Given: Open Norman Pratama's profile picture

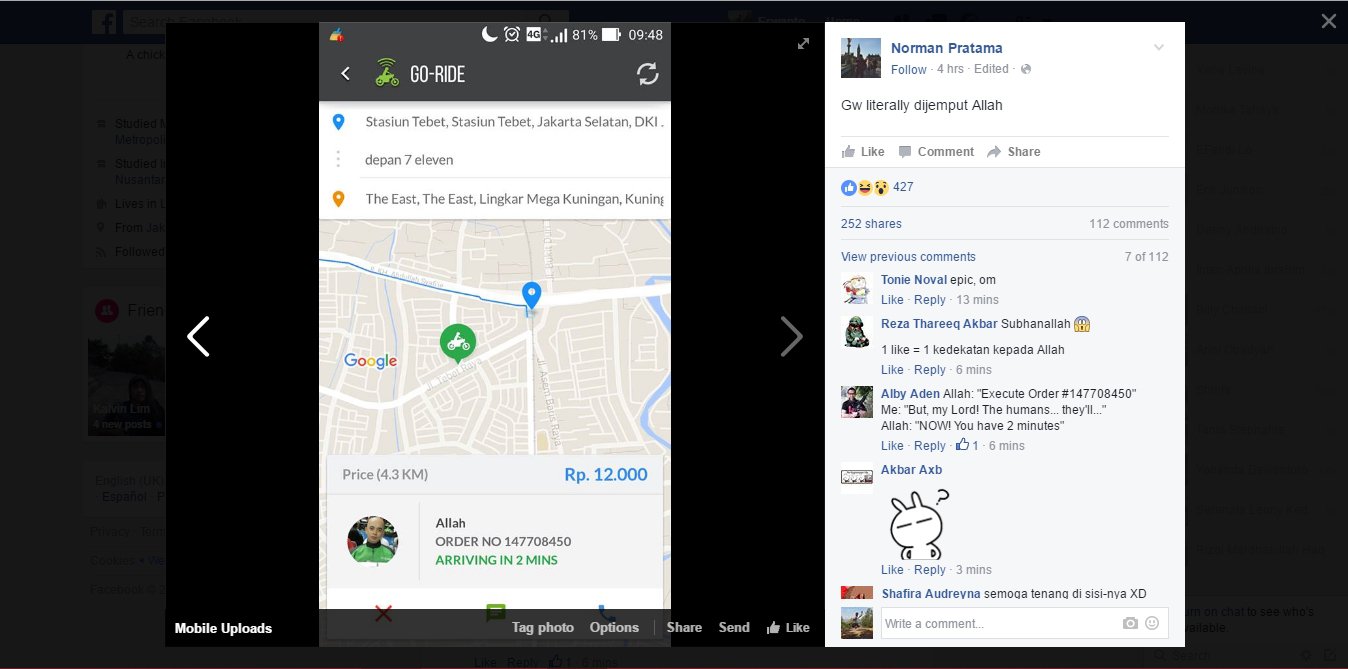Looking at the screenshot, I should [x=861, y=58].
